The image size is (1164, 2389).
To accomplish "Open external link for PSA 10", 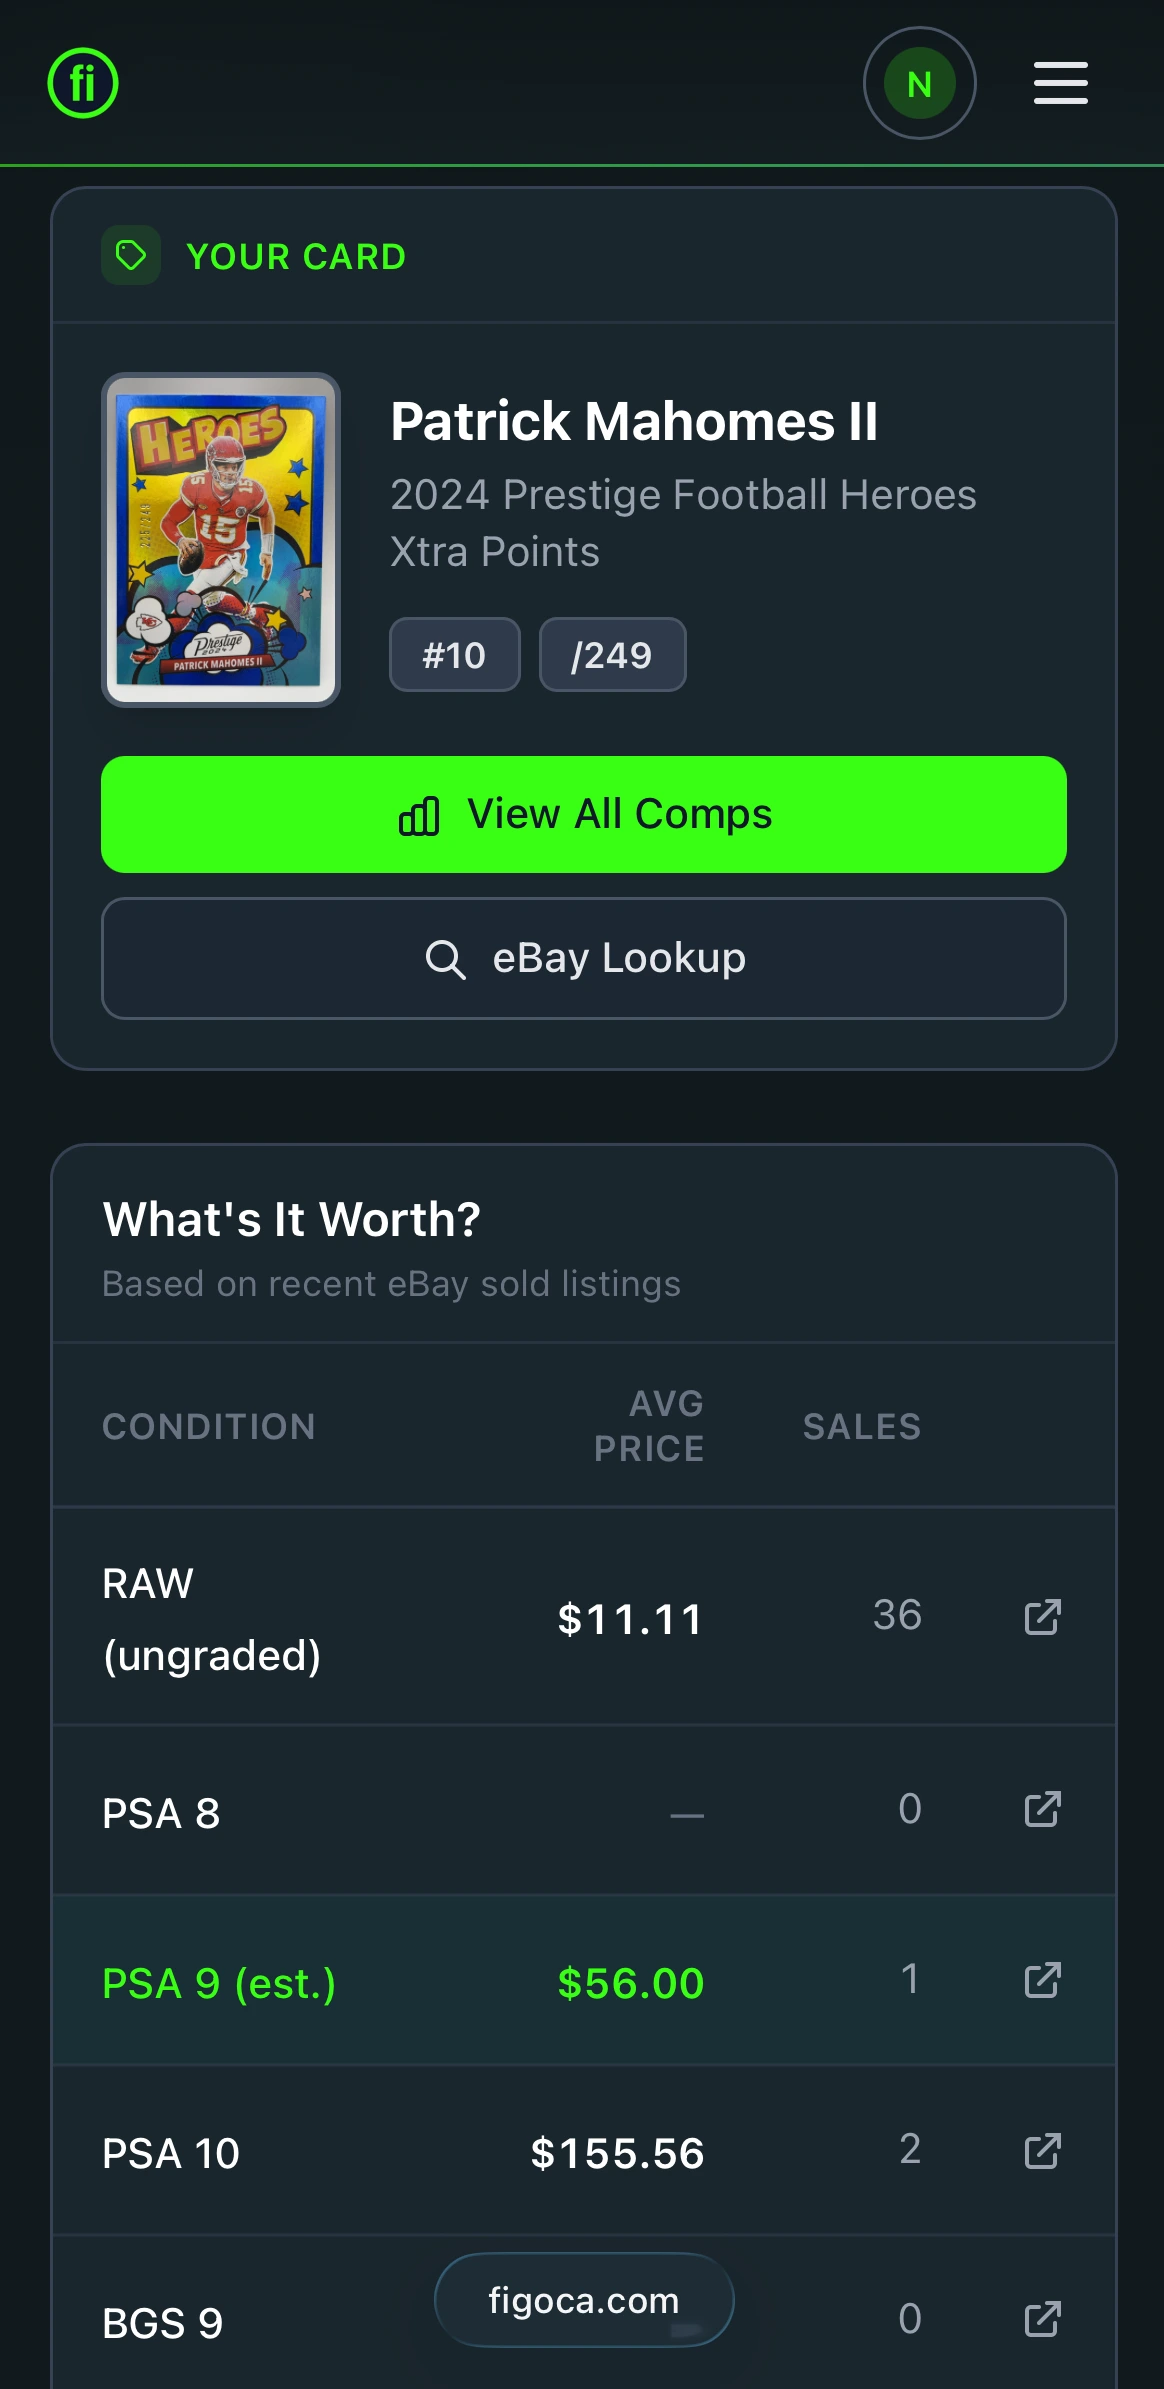I will 1042,2151.
